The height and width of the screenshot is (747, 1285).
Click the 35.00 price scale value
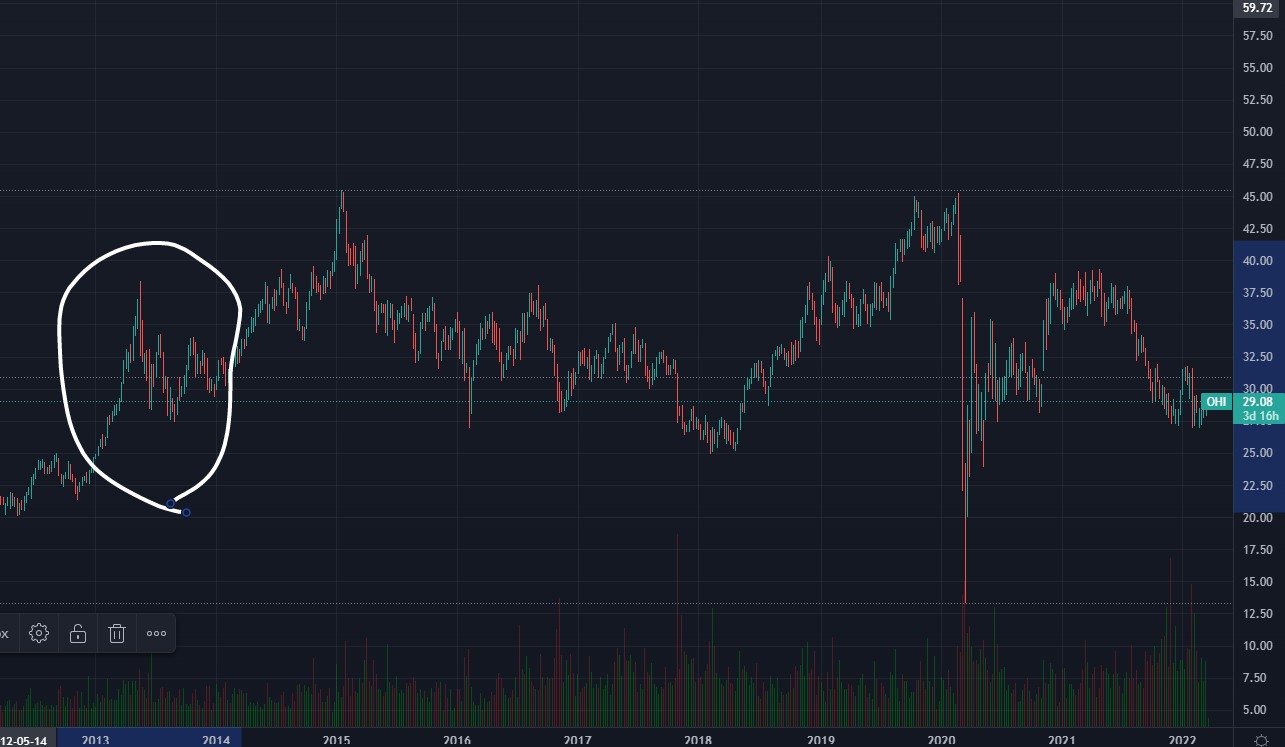[1256, 325]
